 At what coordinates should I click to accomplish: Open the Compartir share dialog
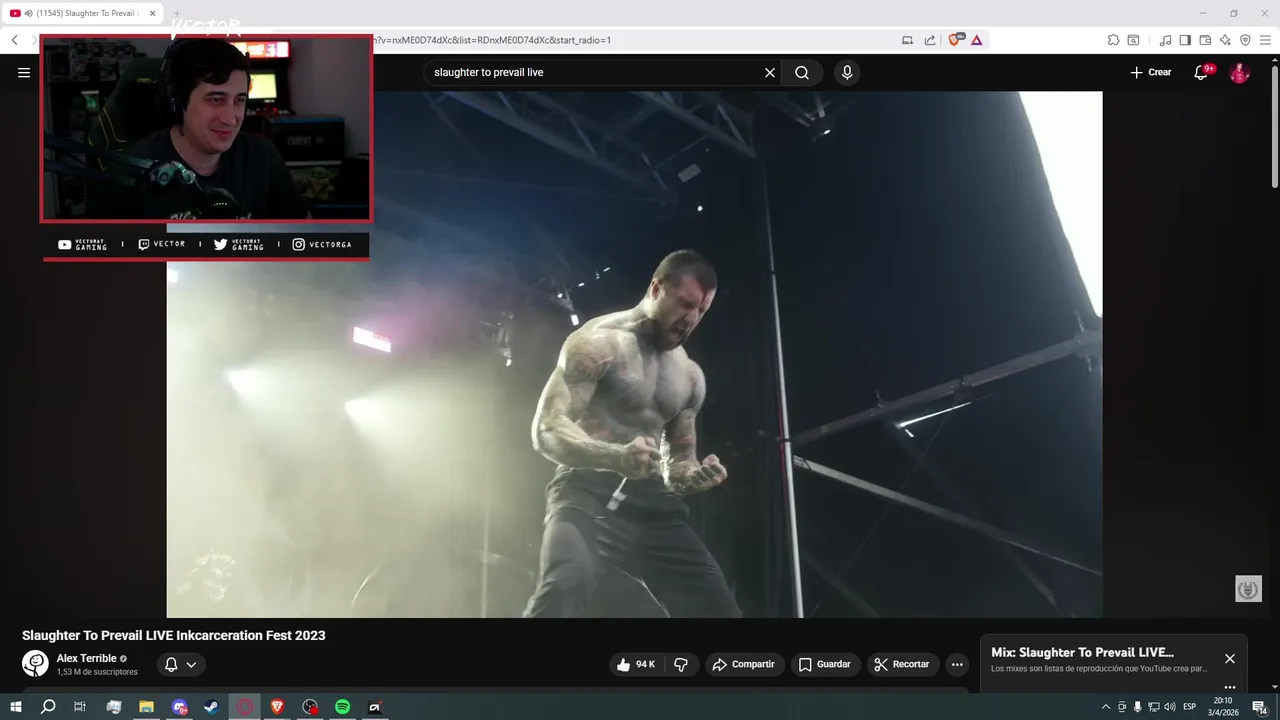pos(744,664)
